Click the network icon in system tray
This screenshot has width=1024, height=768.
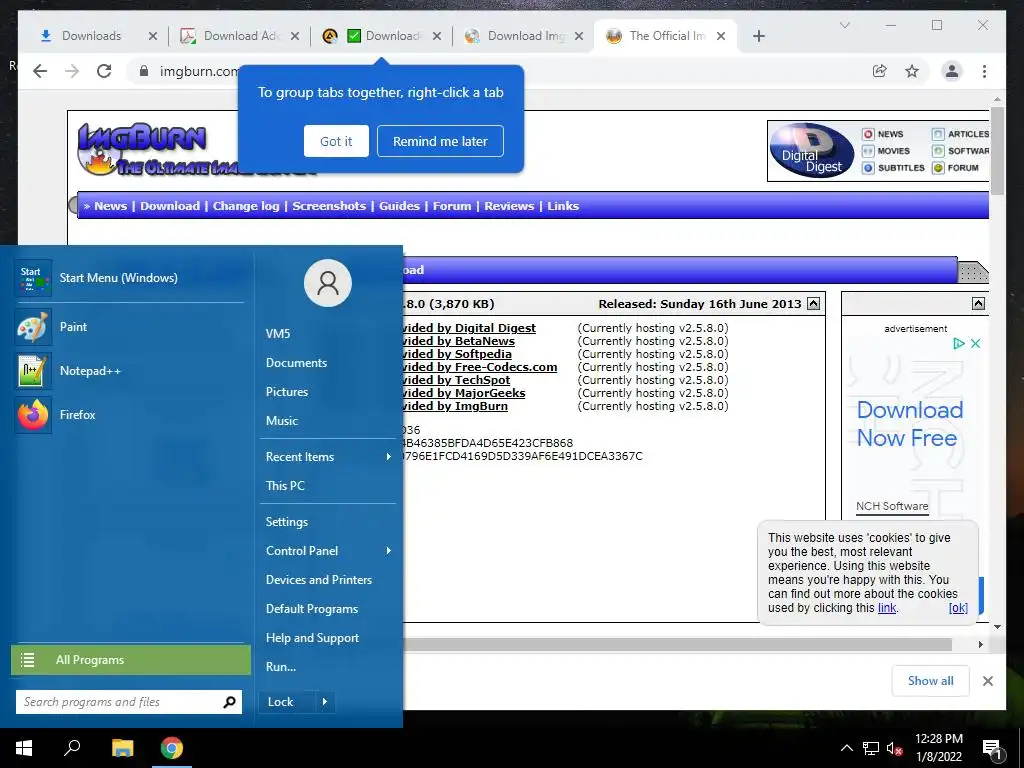871,748
